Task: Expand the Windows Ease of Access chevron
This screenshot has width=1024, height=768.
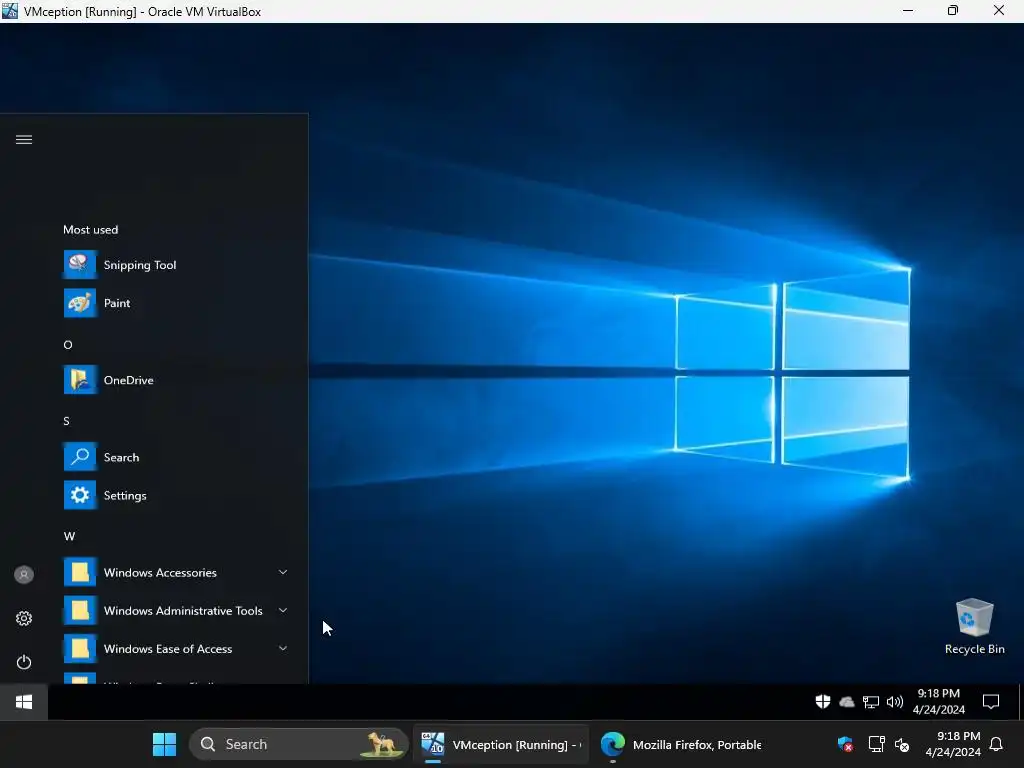Action: click(283, 648)
